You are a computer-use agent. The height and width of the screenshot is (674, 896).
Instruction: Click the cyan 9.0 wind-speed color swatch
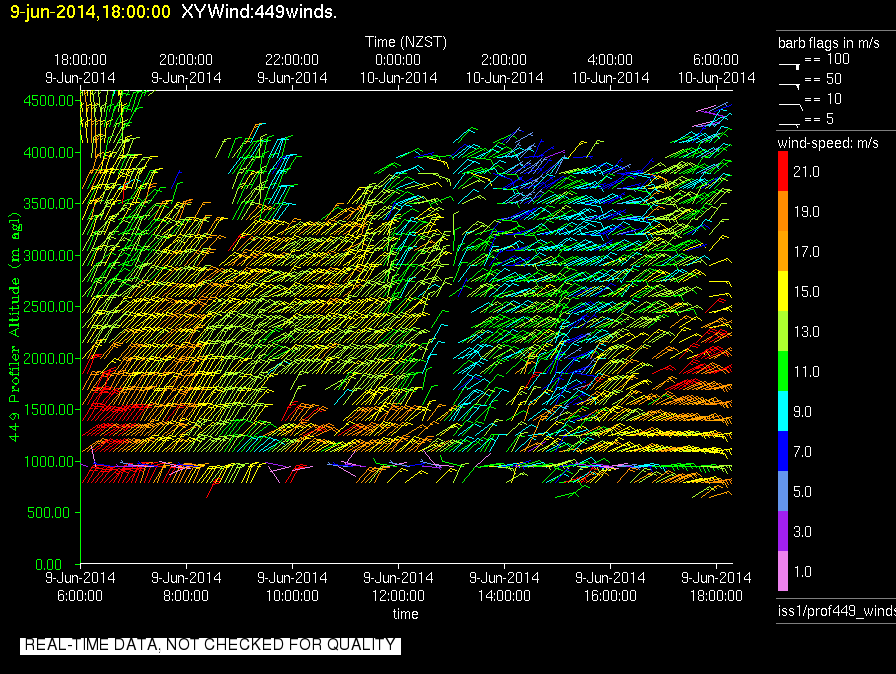point(783,411)
